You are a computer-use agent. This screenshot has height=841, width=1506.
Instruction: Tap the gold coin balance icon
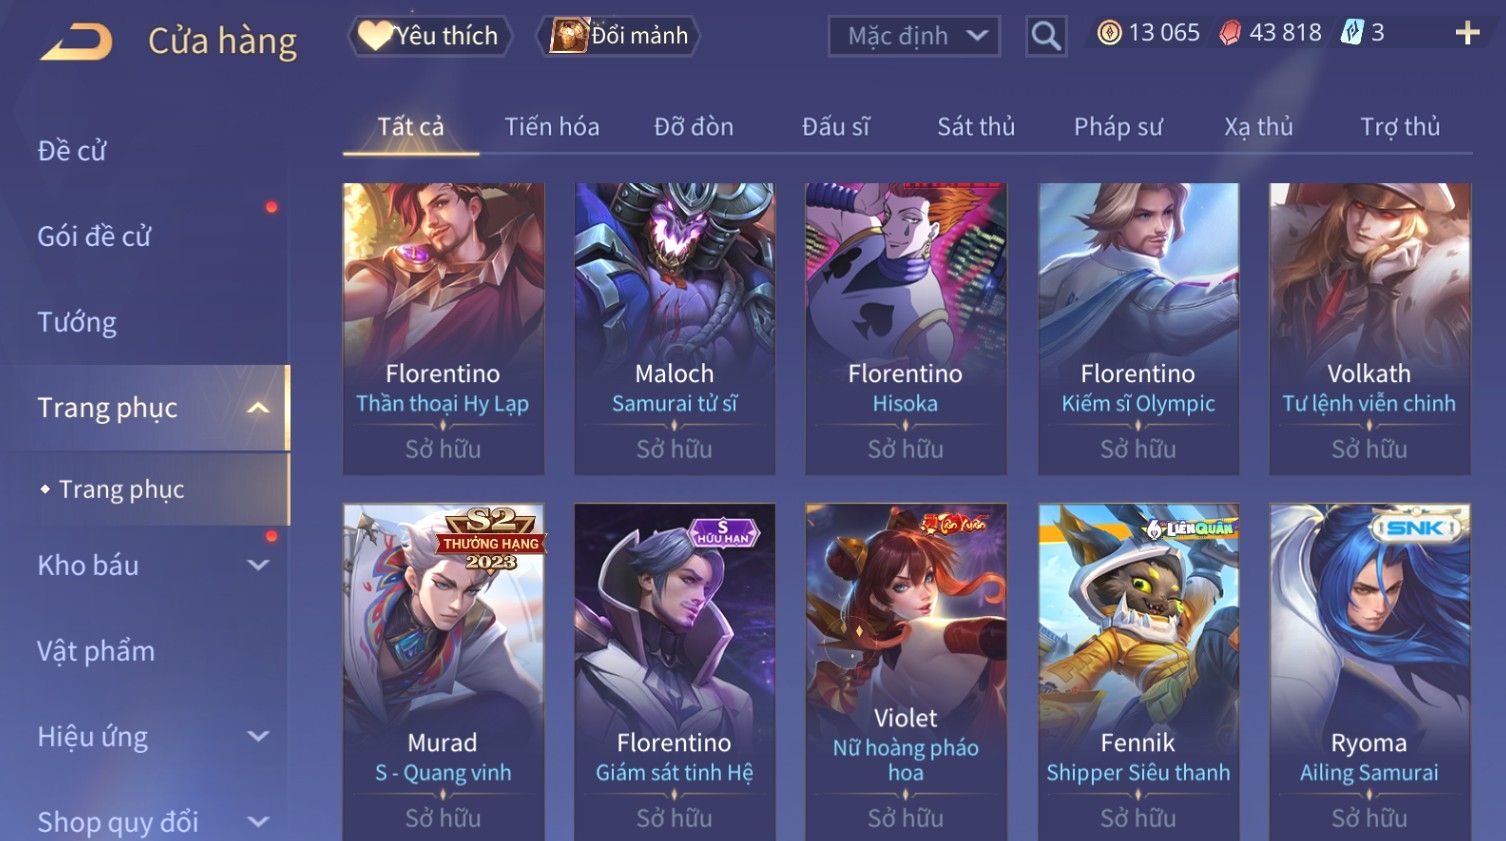tap(1109, 33)
